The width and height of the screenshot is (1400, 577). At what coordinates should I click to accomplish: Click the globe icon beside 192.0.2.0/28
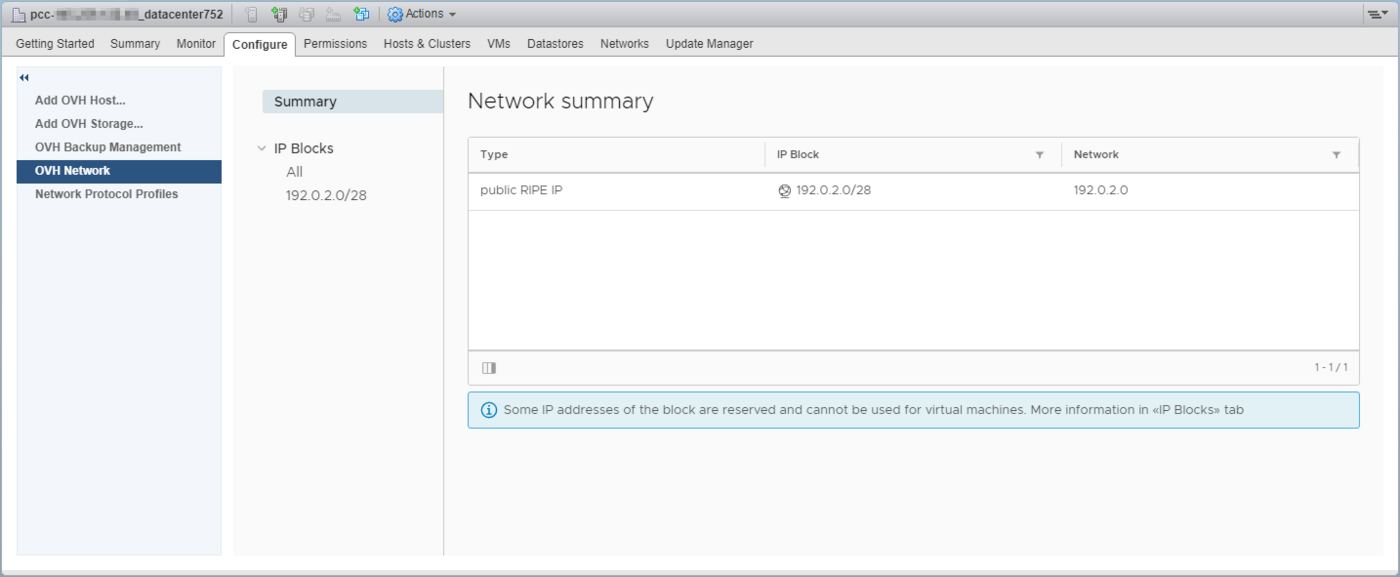coord(784,191)
